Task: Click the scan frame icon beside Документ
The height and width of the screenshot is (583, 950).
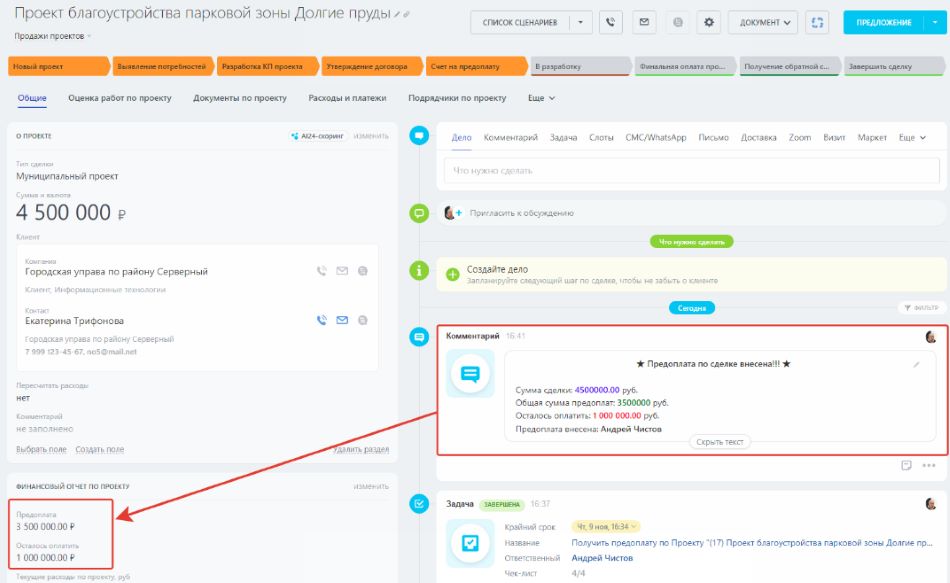Action: point(817,22)
